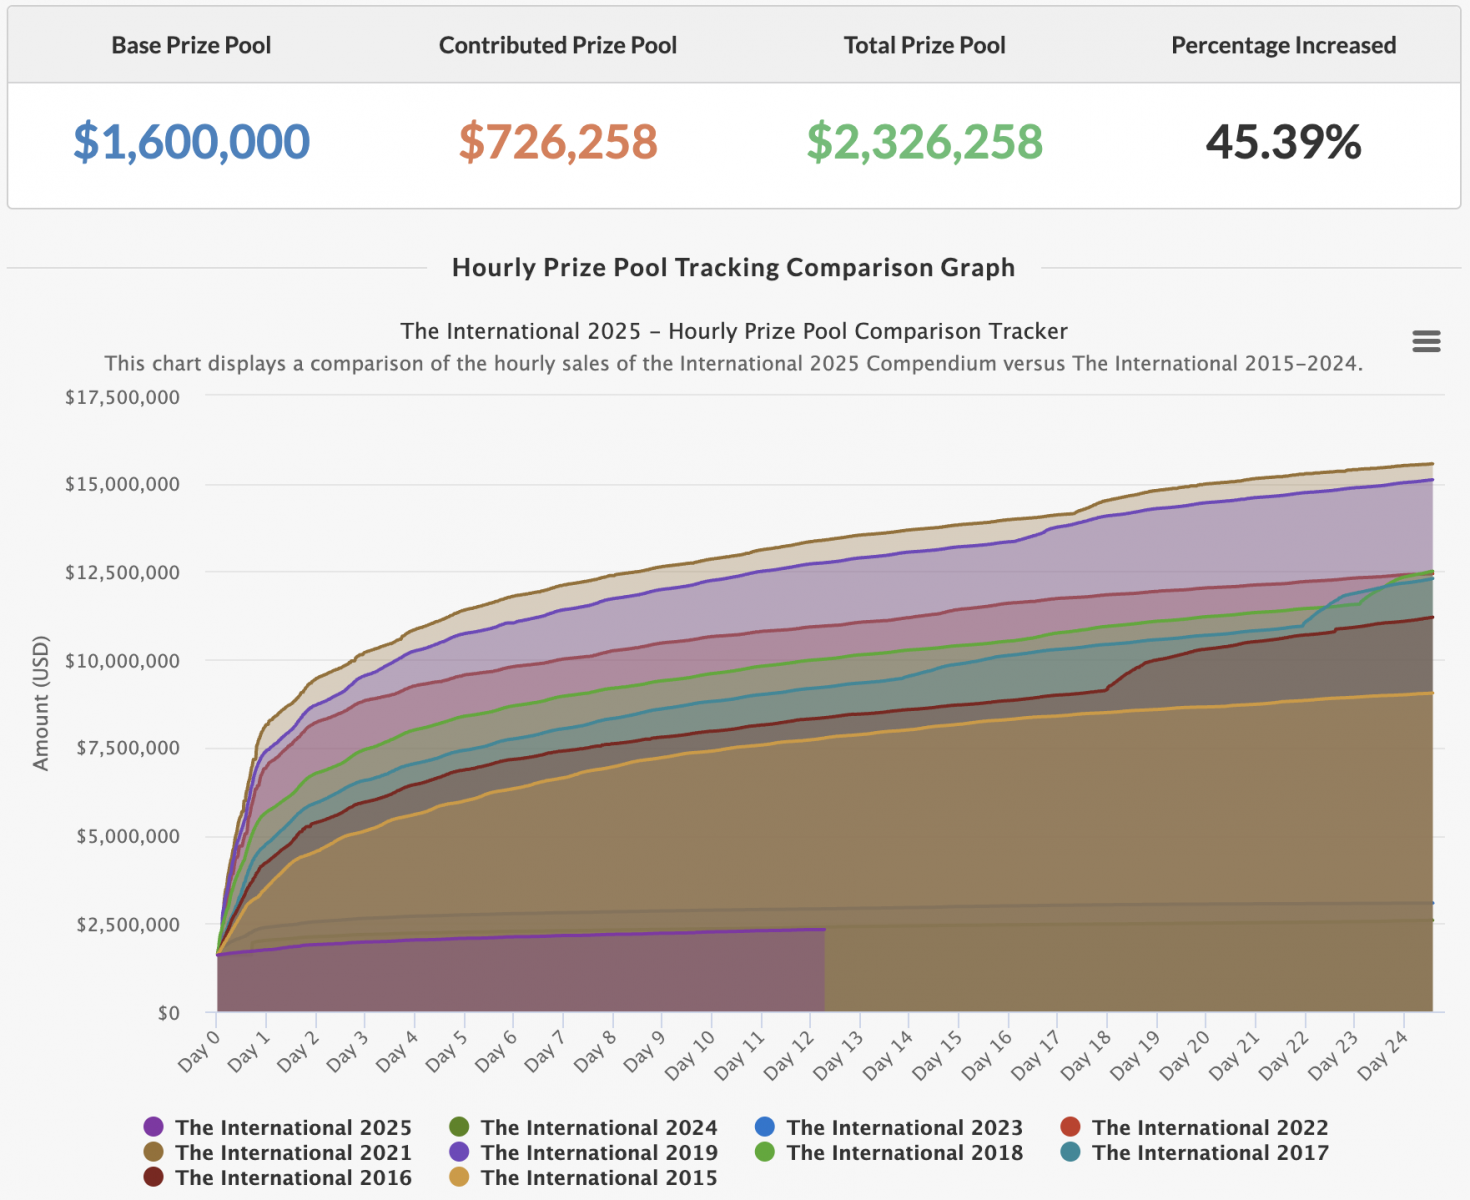Toggle The International 2017 series in legend
The height and width of the screenshot is (1200, 1470).
[1195, 1152]
